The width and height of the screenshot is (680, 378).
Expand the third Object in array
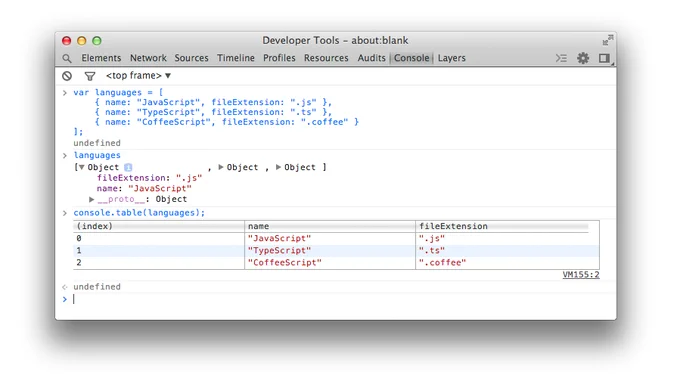(x=278, y=167)
